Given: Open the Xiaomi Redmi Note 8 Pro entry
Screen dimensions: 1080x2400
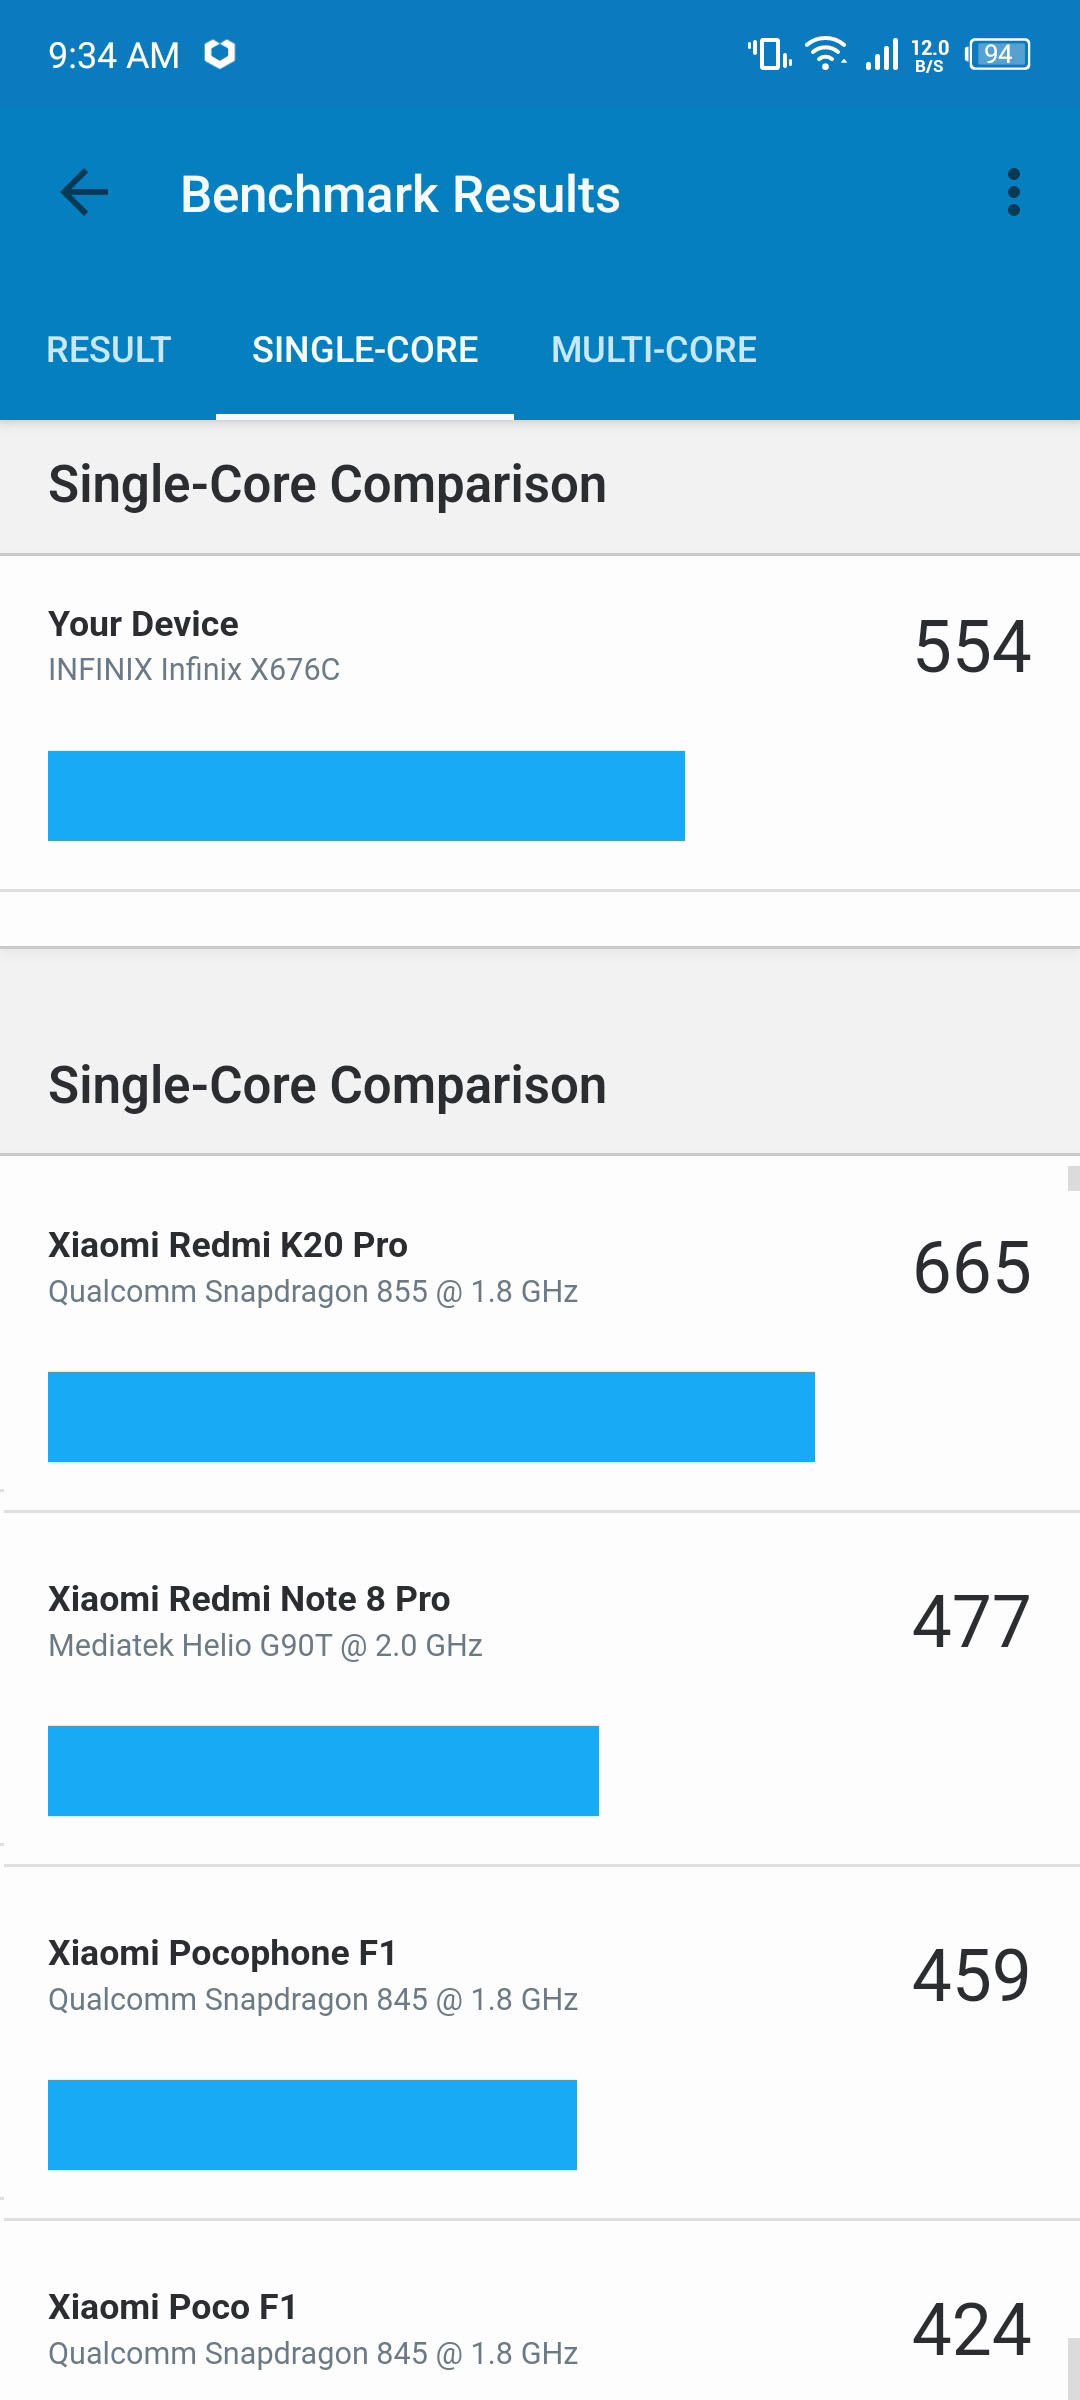Looking at the screenshot, I should (540, 1689).
